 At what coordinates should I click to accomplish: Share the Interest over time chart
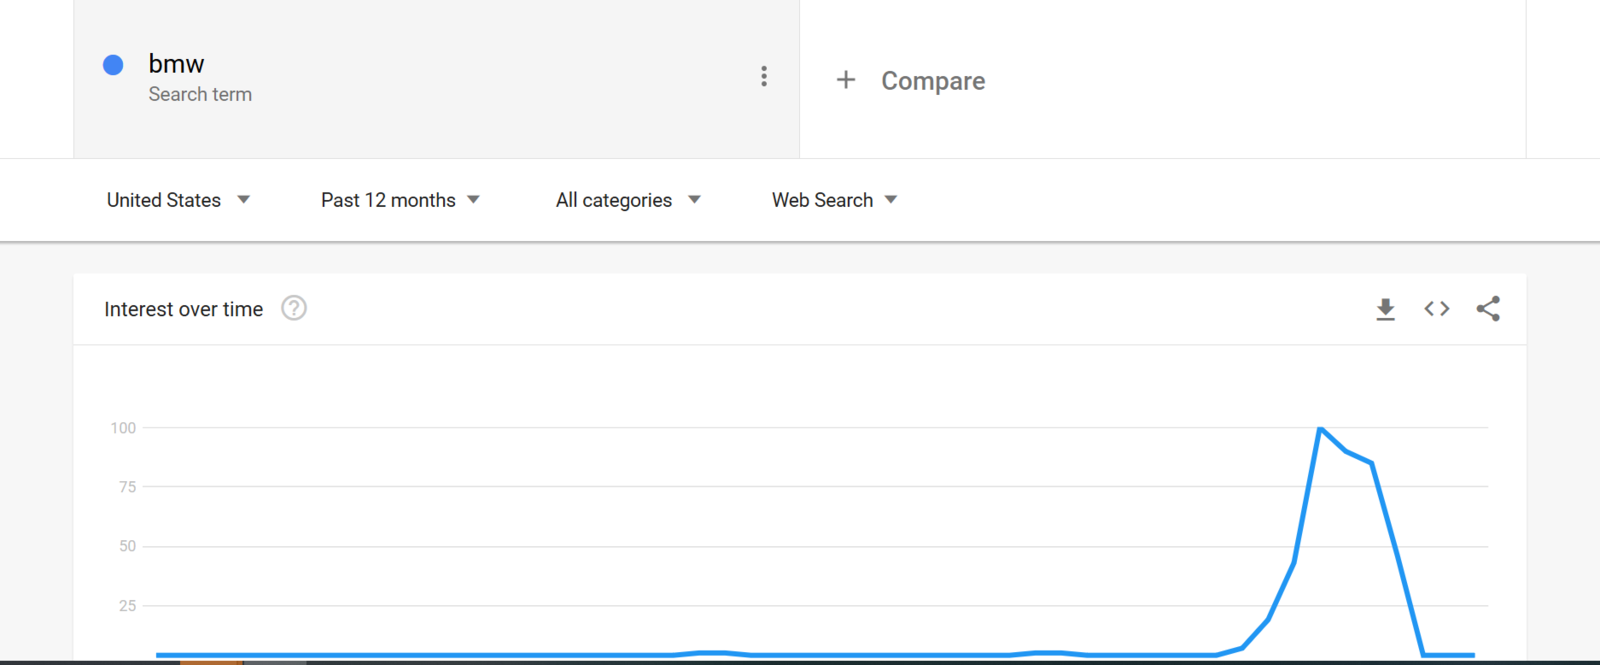[x=1488, y=309]
